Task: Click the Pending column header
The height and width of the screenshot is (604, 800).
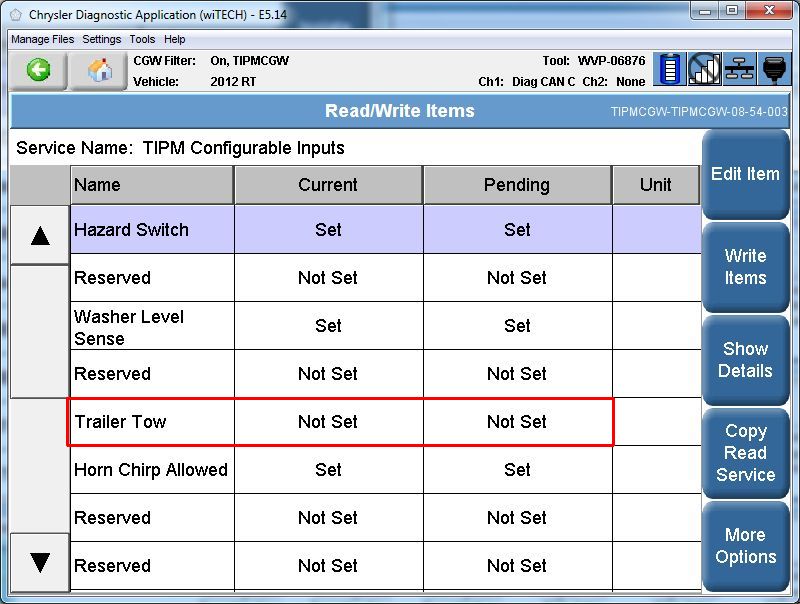Action: (x=517, y=185)
